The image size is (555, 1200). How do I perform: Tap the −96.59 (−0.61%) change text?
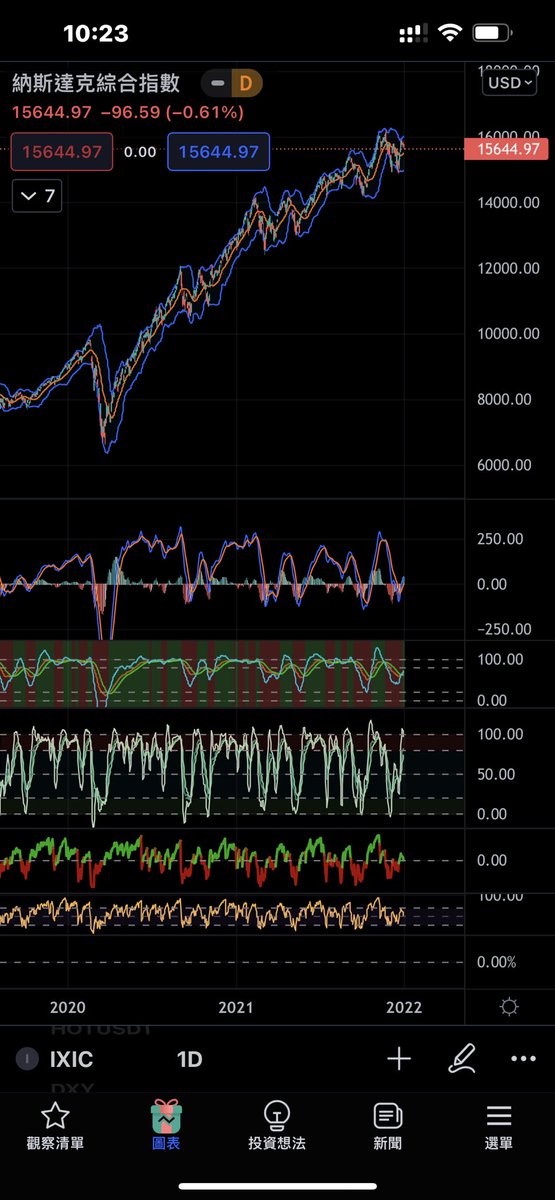pyautogui.click(x=172, y=113)
